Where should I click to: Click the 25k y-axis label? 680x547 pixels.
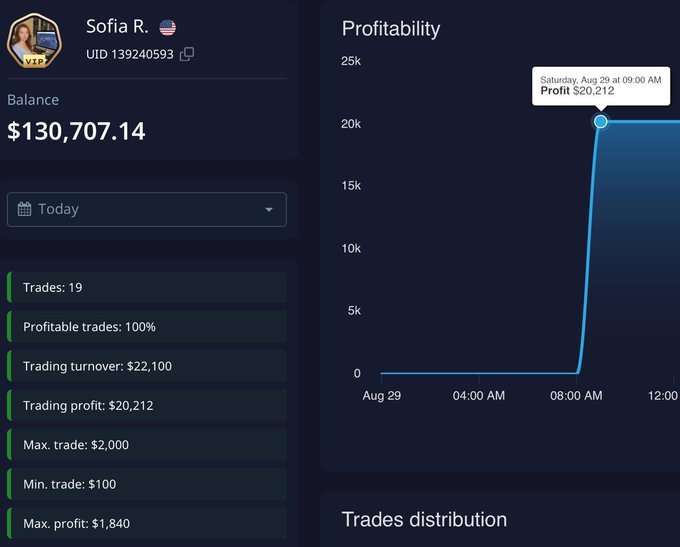point(351,61)
